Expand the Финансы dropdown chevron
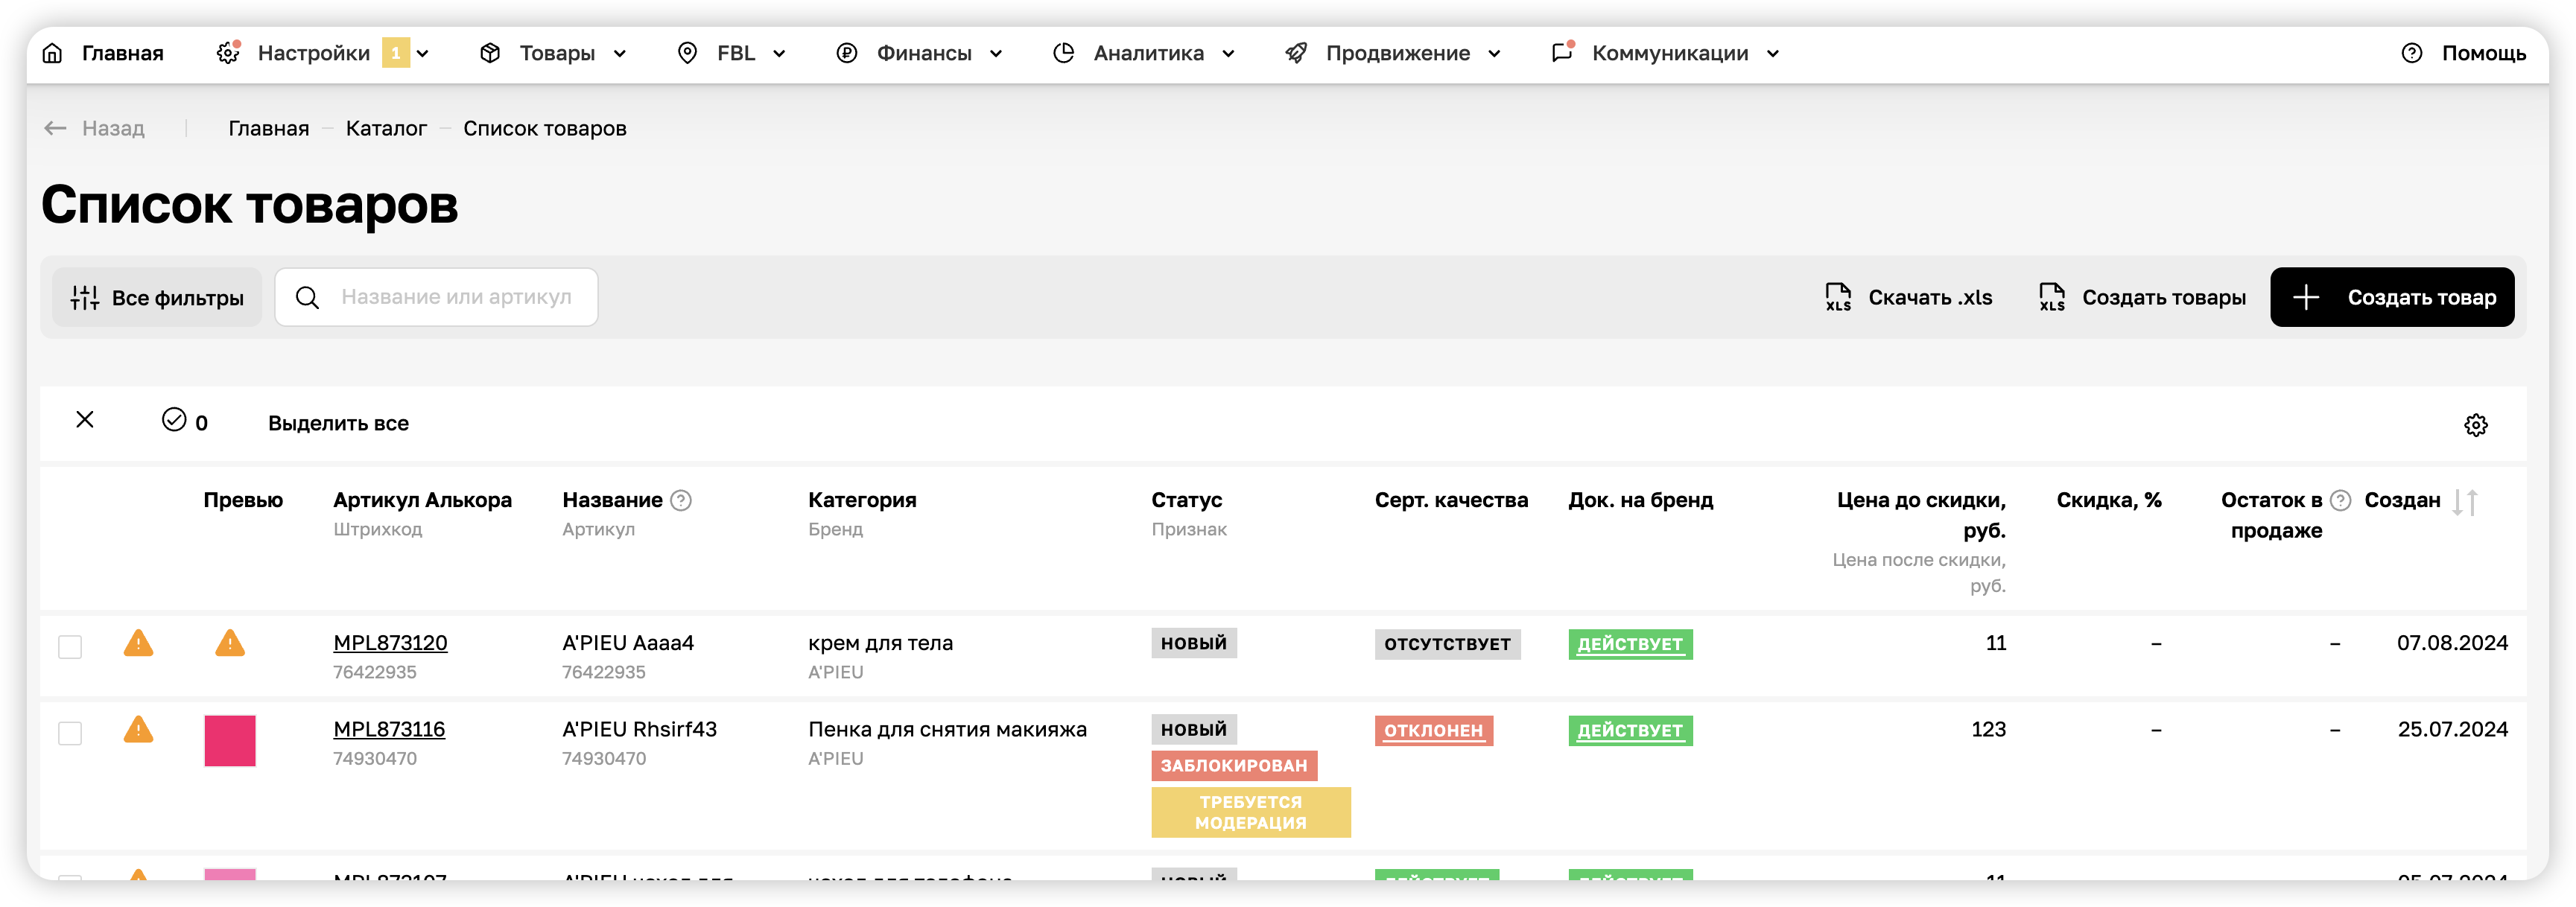Screen dimensions: 2576x907 (x=996, y=54)
